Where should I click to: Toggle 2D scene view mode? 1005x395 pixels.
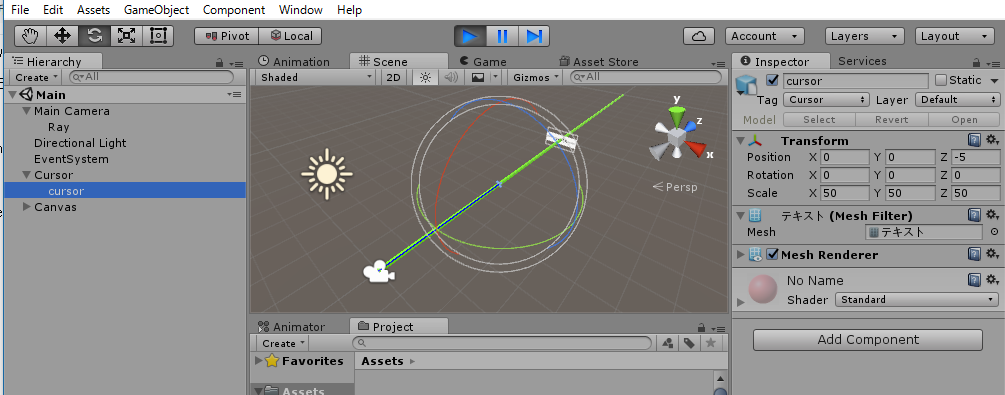coord(394,77)
